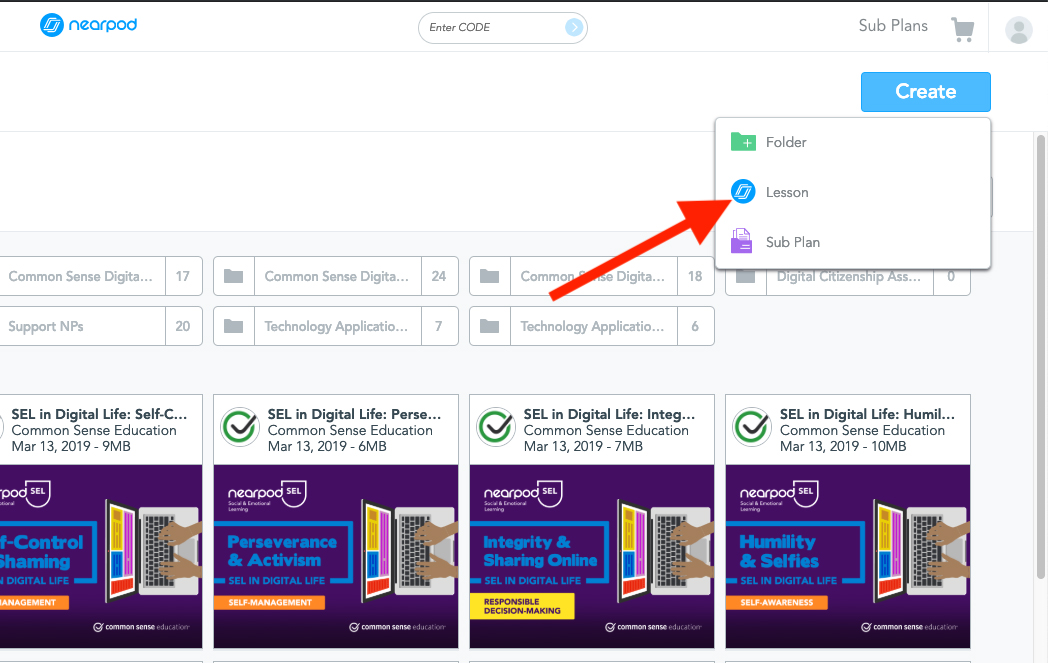Open the shopping cart
Image resolution: width=1048 pixels, height=663 pixels.
962,29
